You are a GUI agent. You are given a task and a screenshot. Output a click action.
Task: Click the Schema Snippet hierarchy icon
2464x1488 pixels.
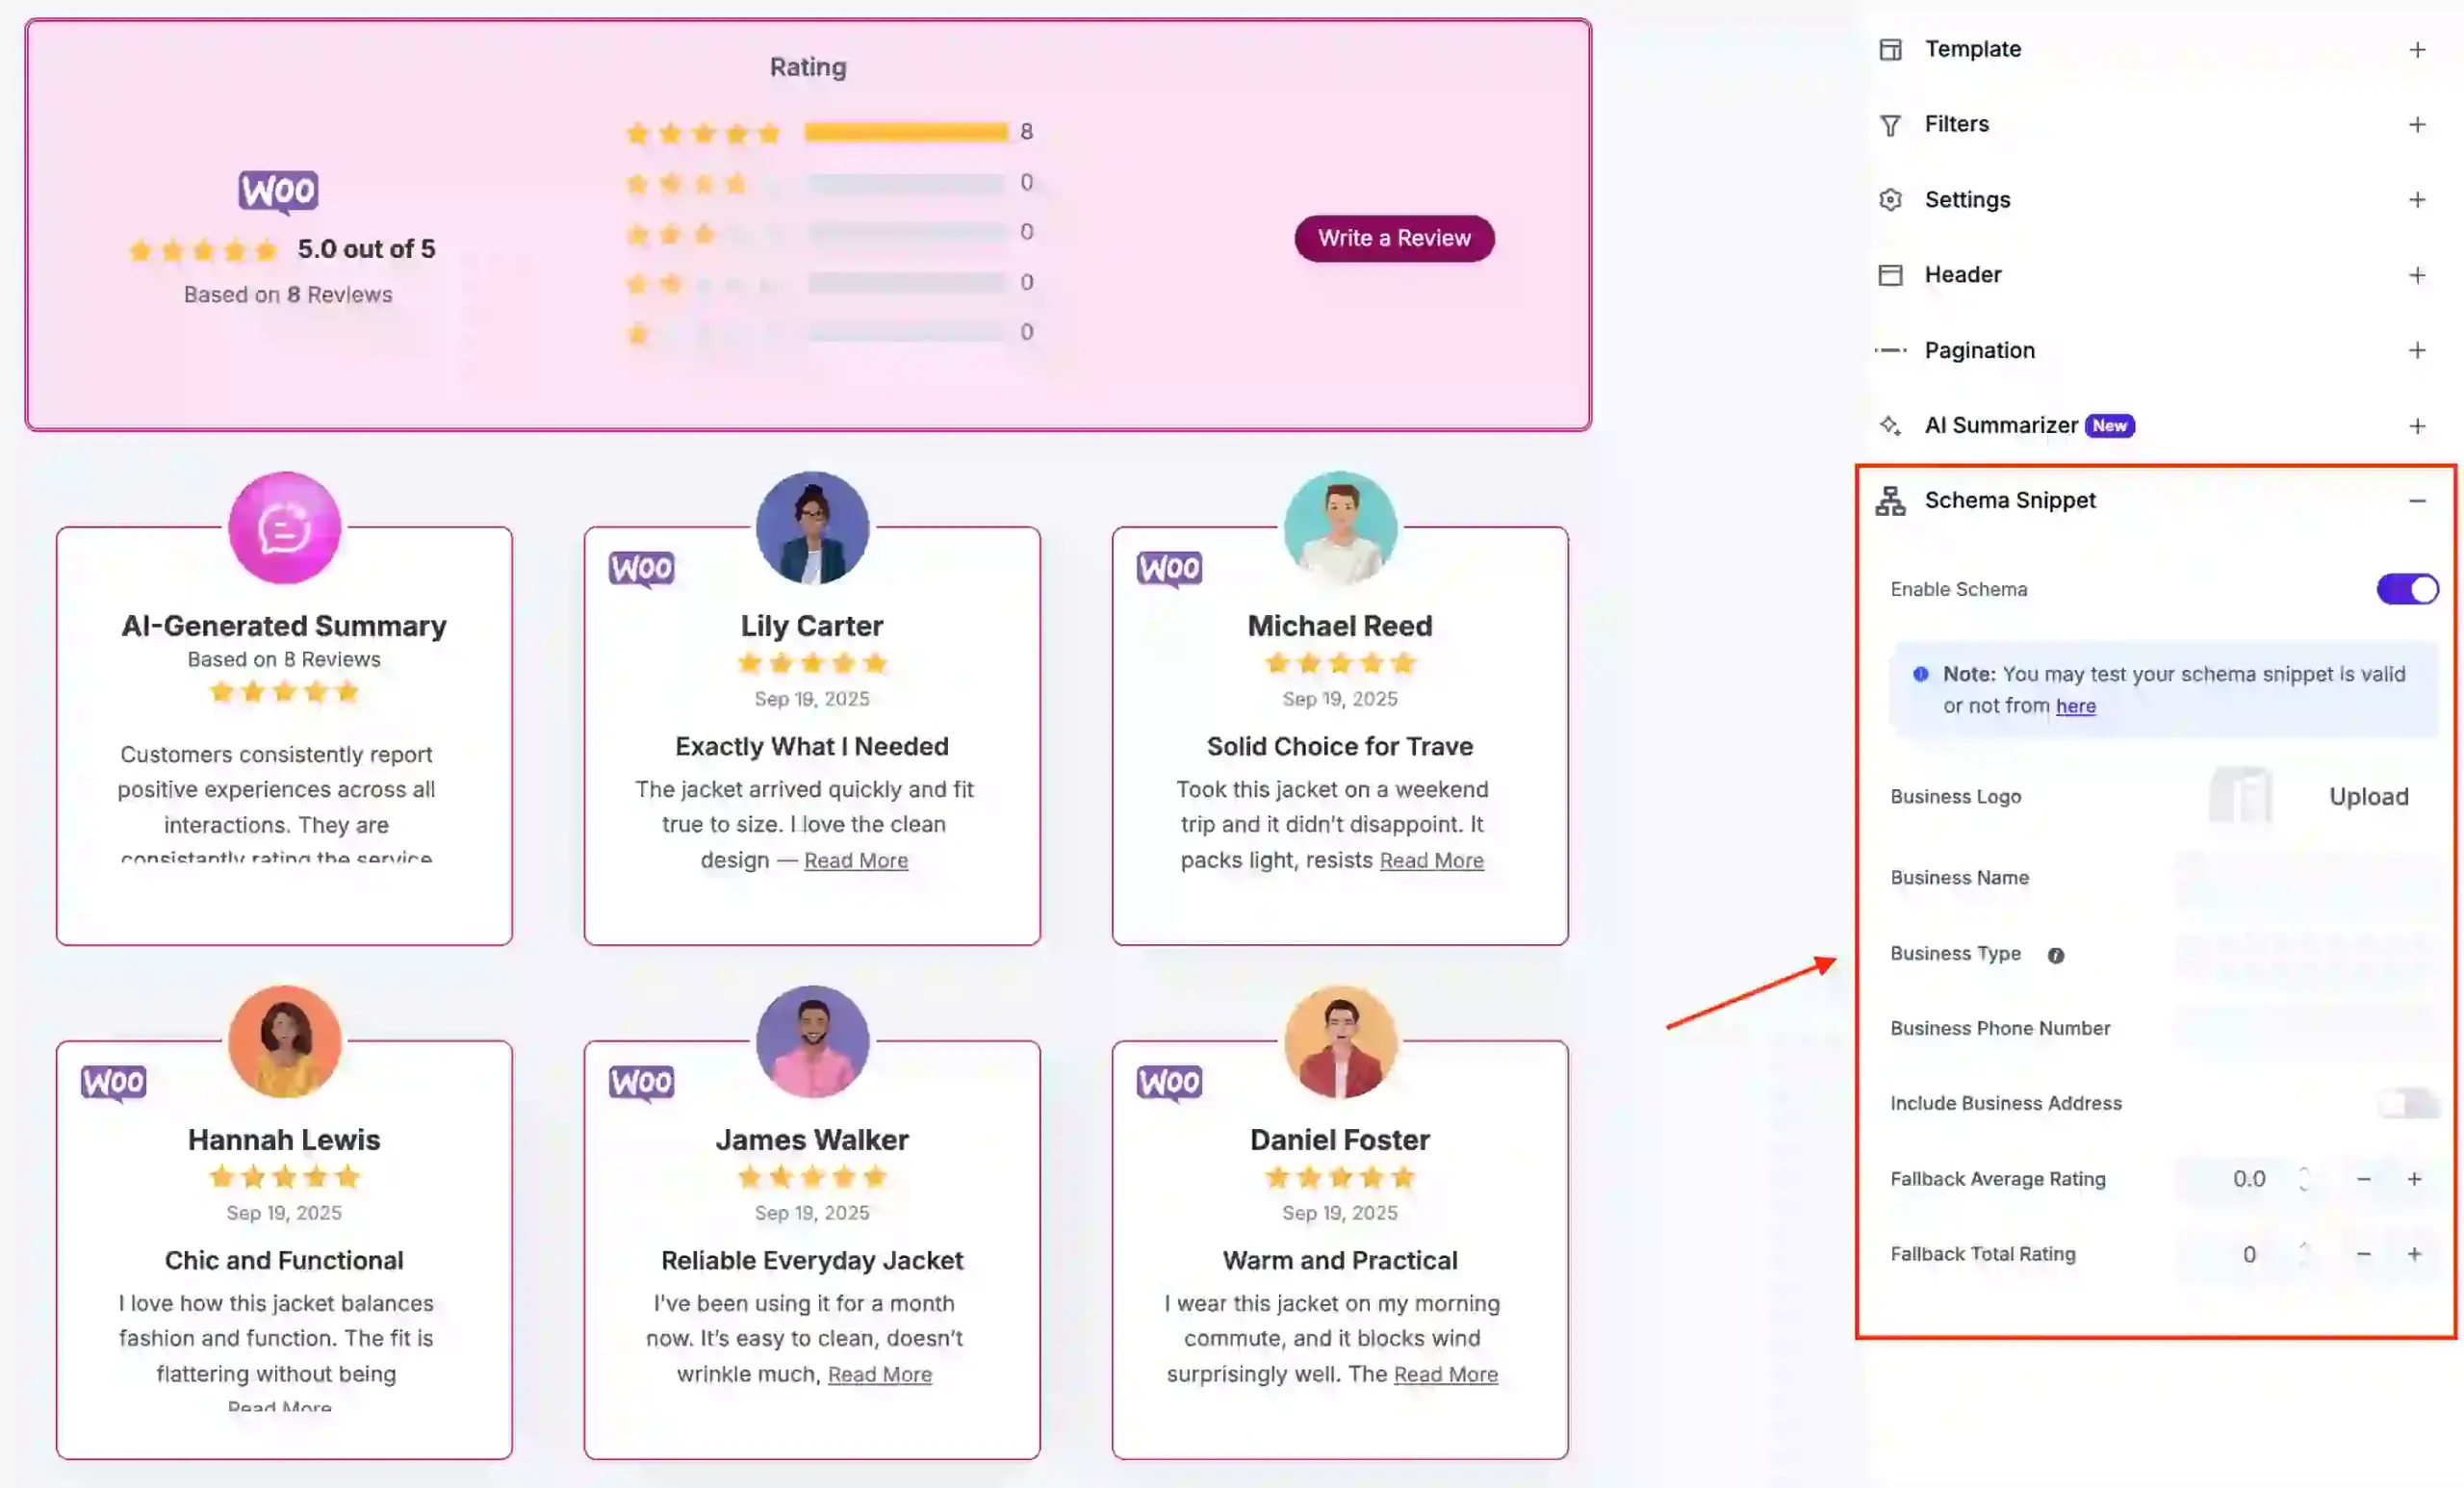click(x=1891, y=501)
